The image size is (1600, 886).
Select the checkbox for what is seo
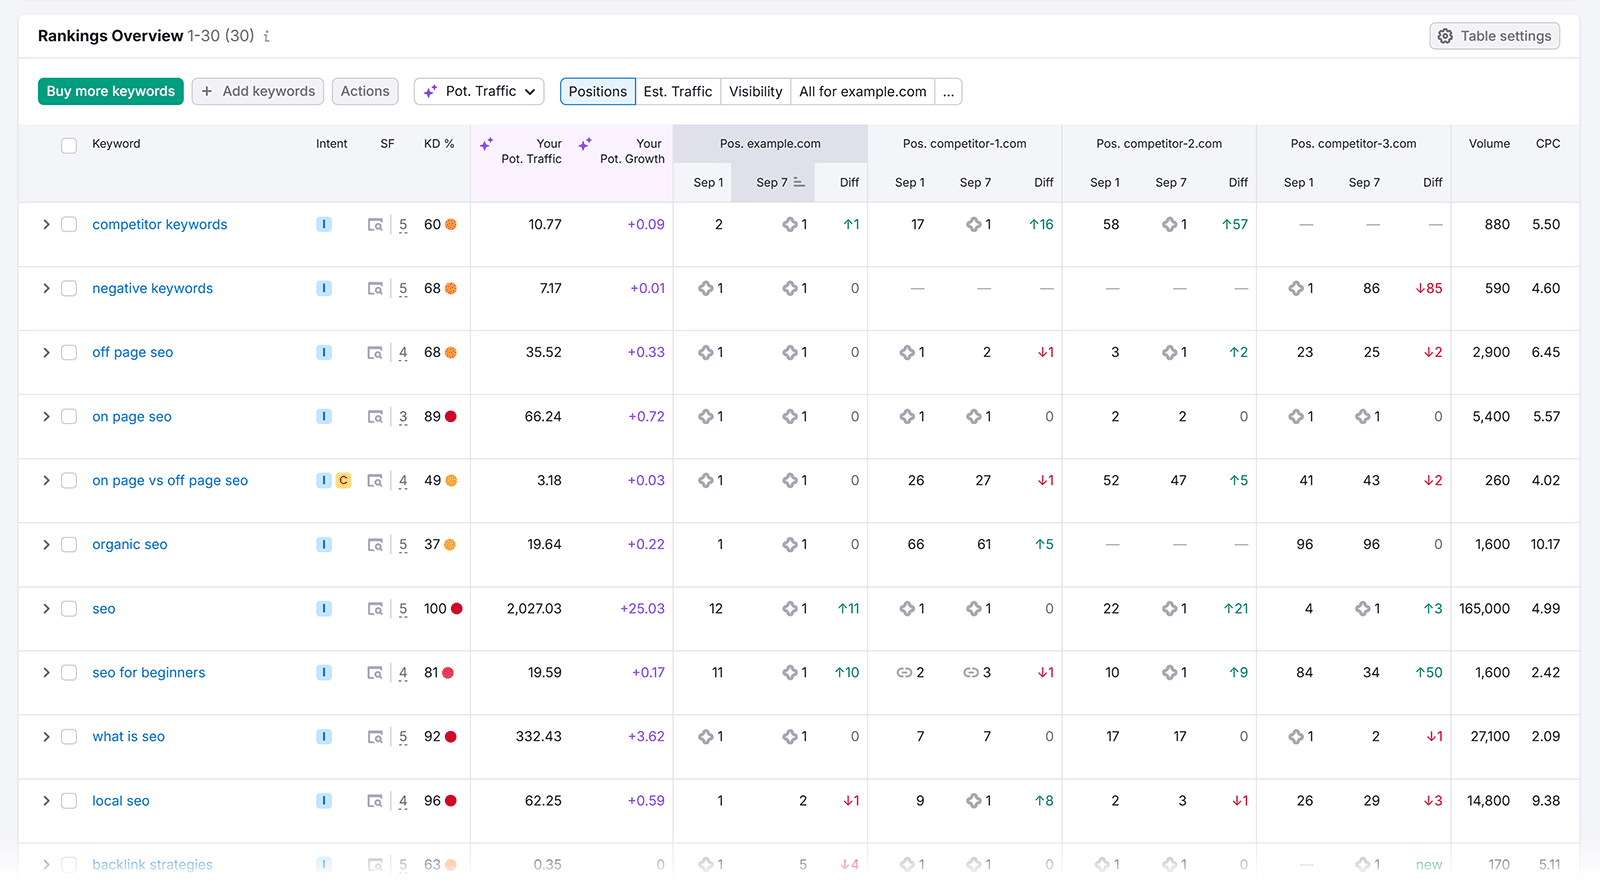(x=69, y=737)
